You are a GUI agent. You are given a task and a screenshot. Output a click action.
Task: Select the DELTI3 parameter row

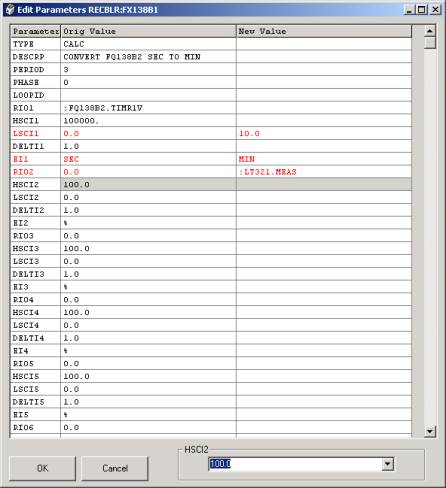coord(211,274)
